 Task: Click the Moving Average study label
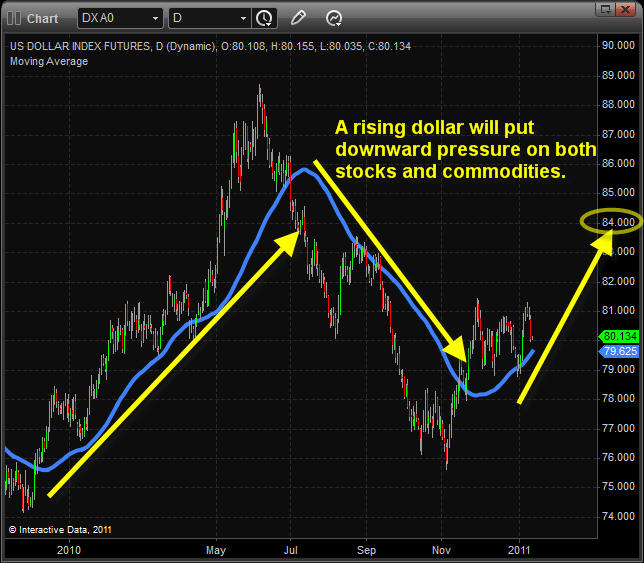pyautogui.click(x=49, y=61)
